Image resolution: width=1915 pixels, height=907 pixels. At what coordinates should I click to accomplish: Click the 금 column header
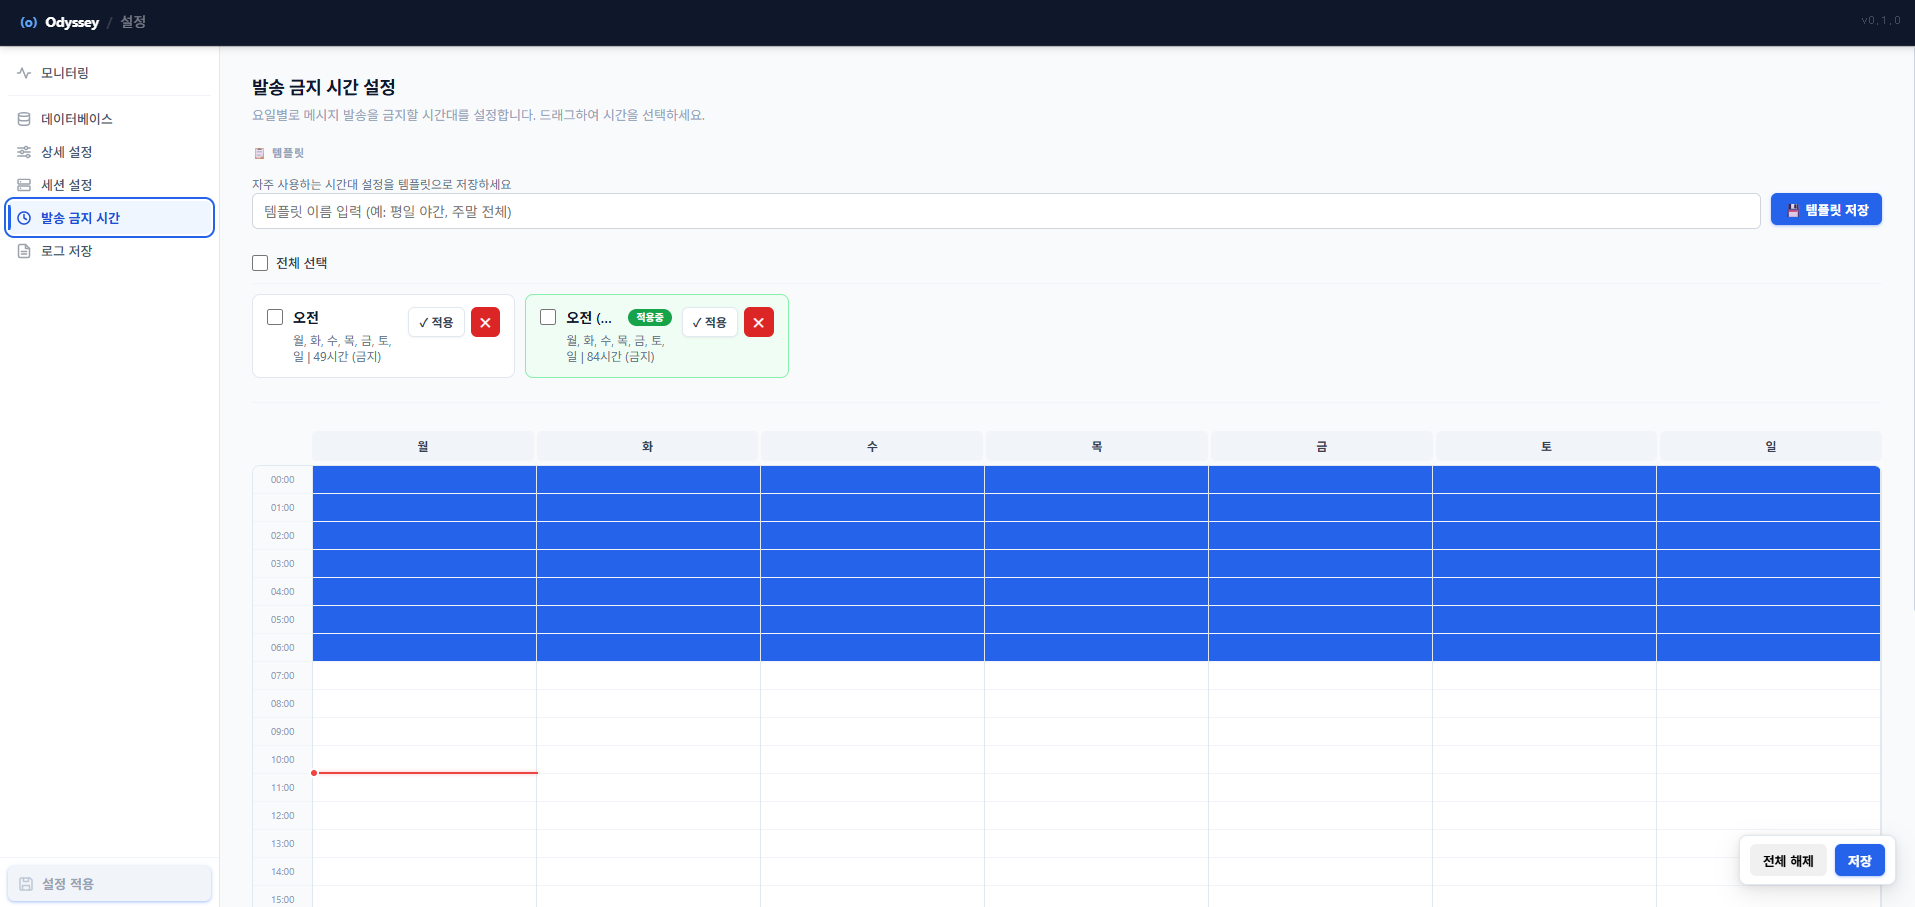coord(1321,446)
